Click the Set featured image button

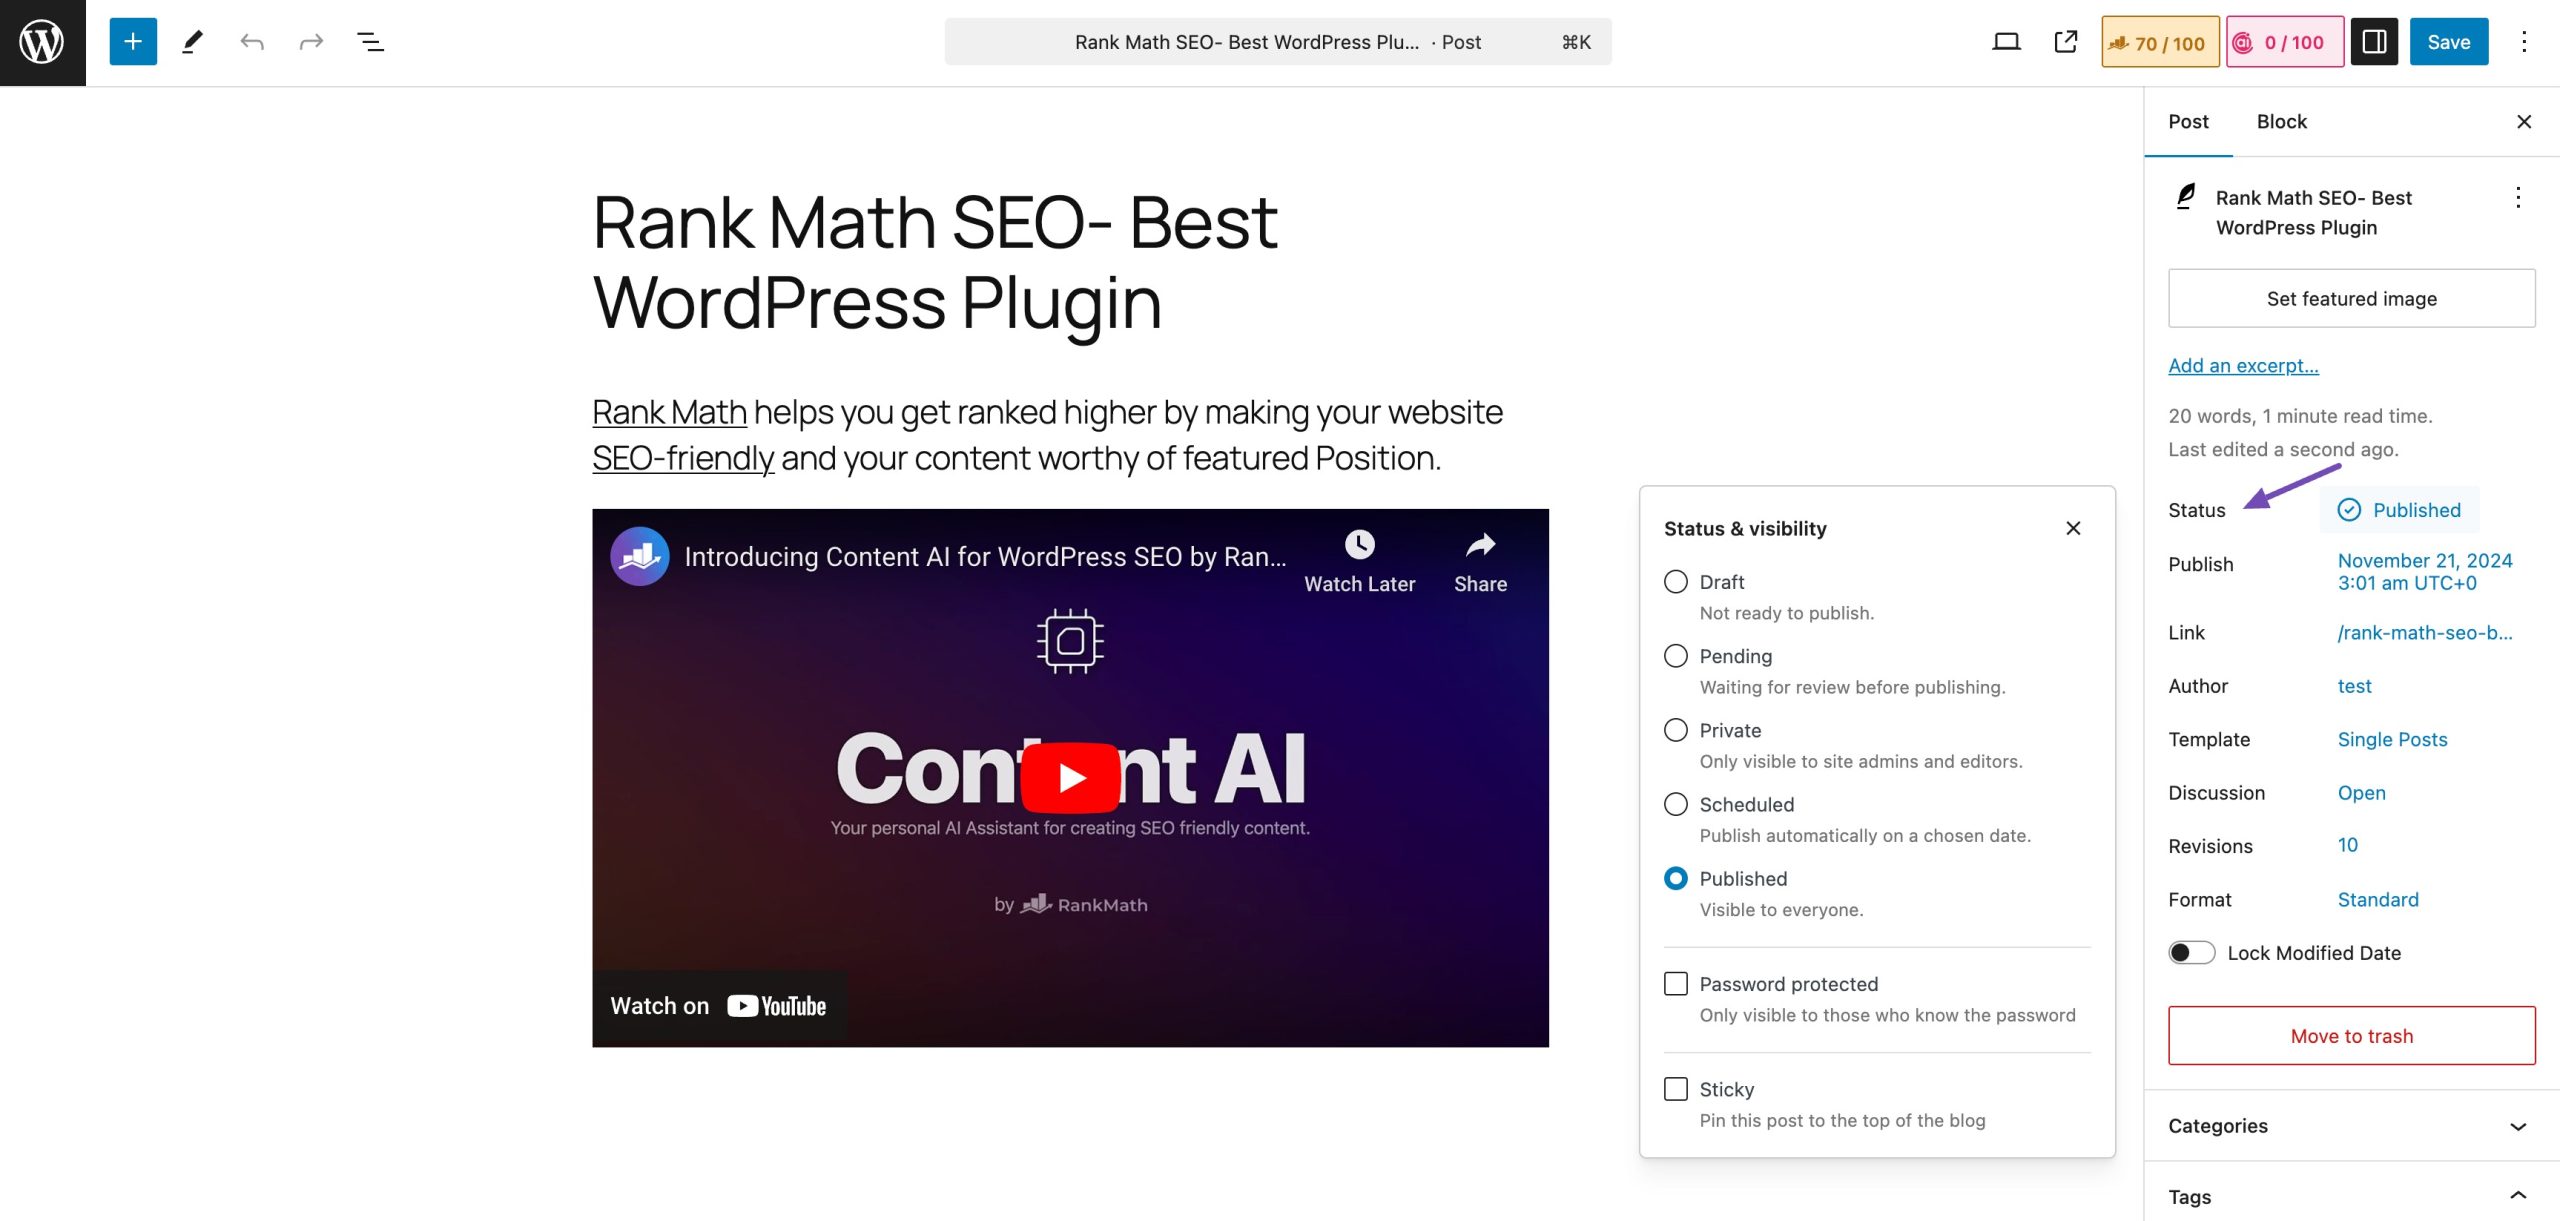pos(2351,297)
